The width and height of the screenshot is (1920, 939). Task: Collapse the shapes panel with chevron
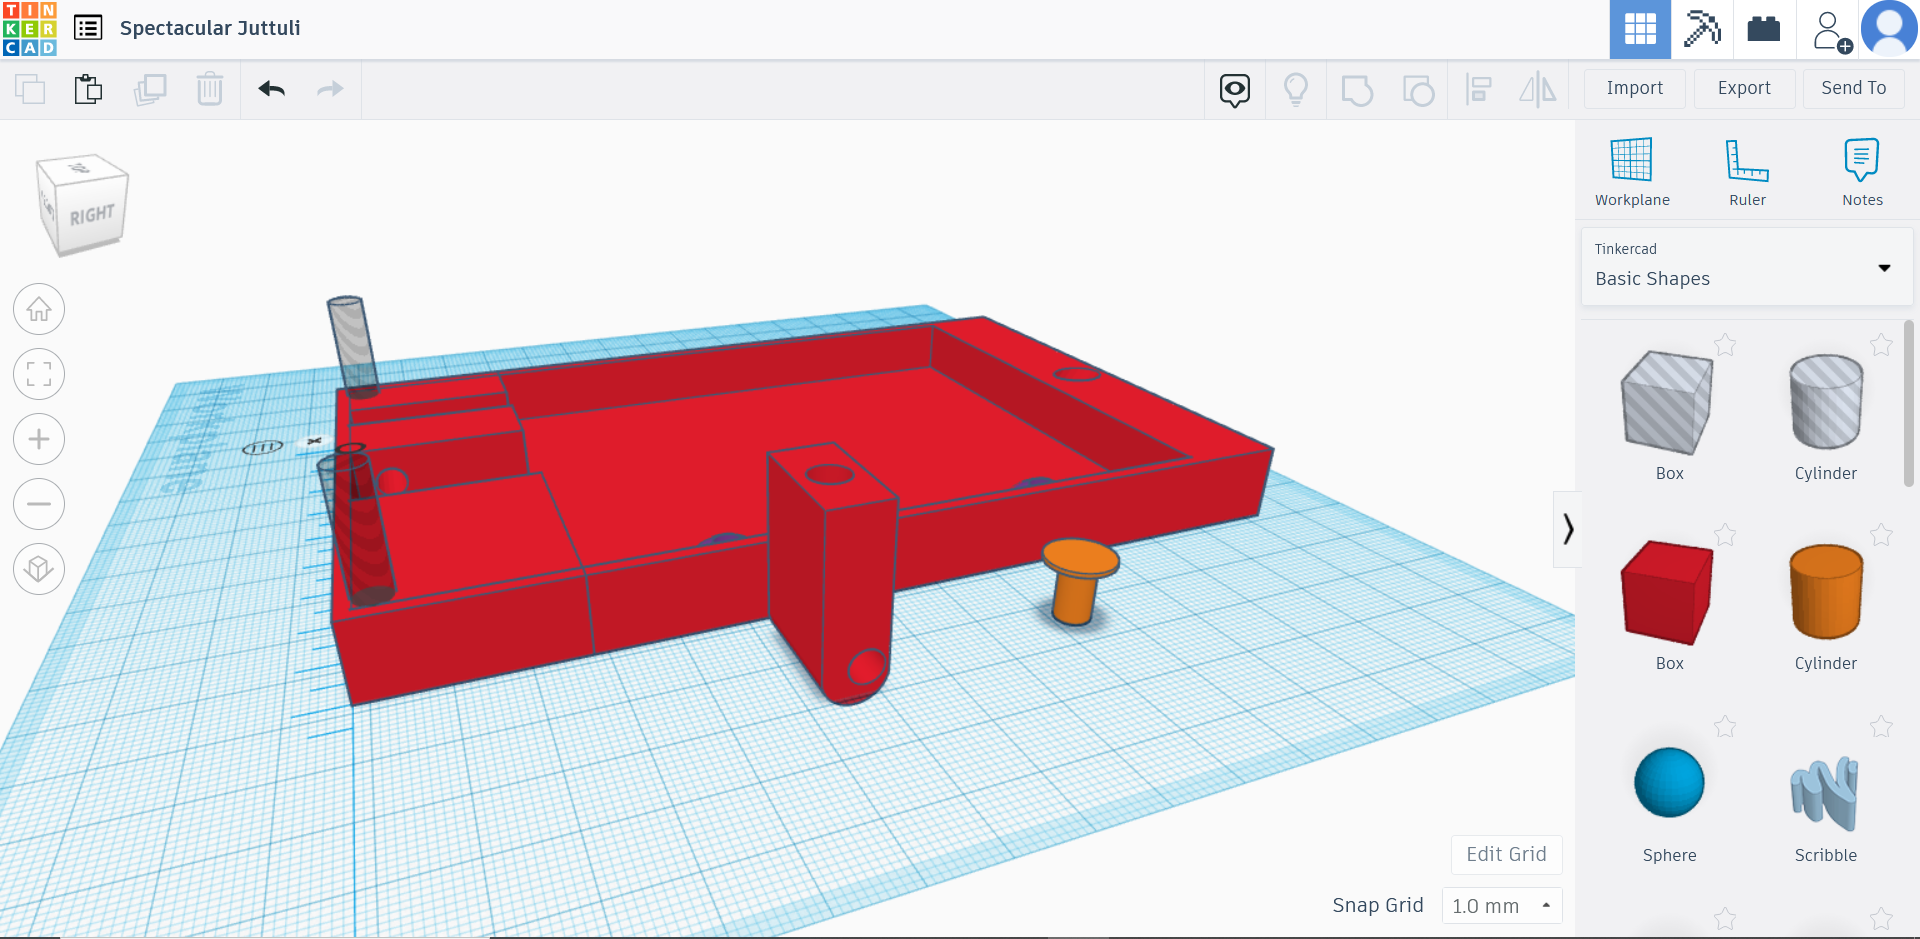[x=1567, y=529]
